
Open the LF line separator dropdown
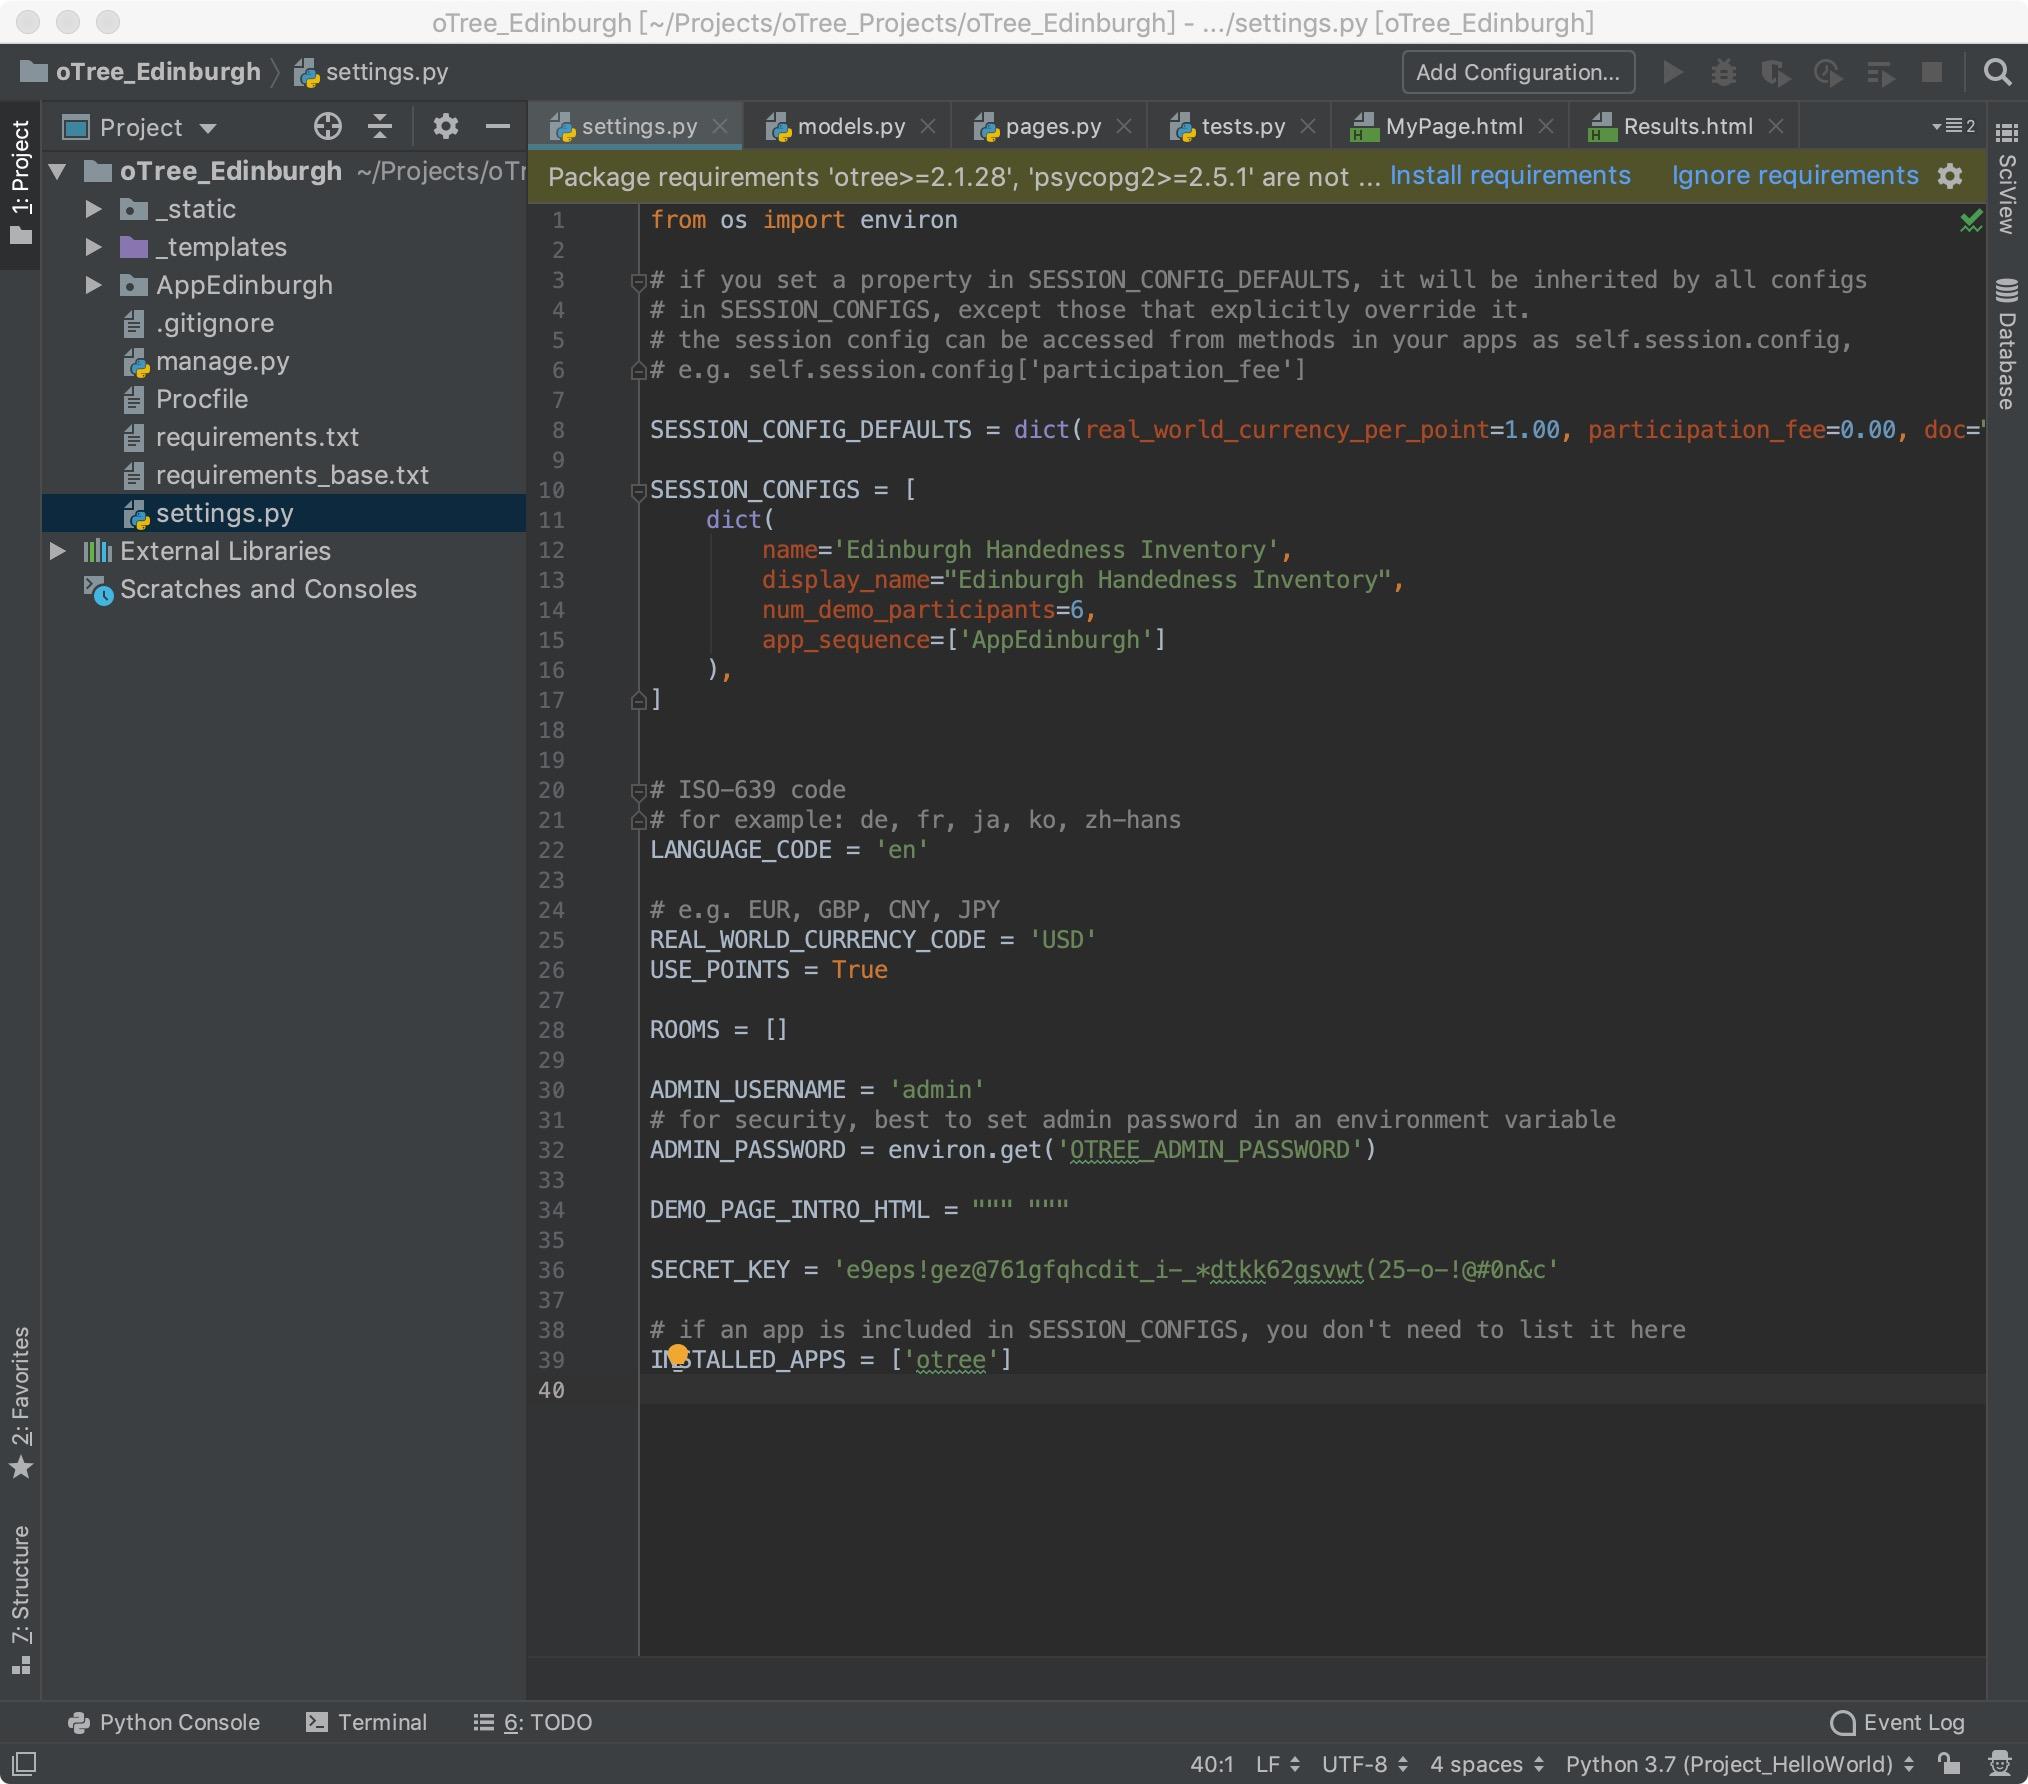coord(1272,1764)
